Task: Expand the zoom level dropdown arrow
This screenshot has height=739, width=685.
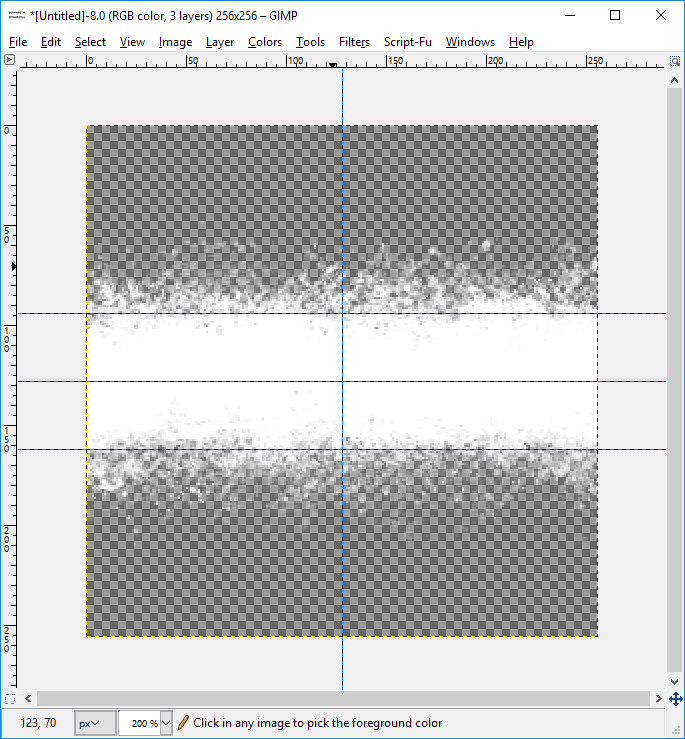Action: click(x=166, y=723)
